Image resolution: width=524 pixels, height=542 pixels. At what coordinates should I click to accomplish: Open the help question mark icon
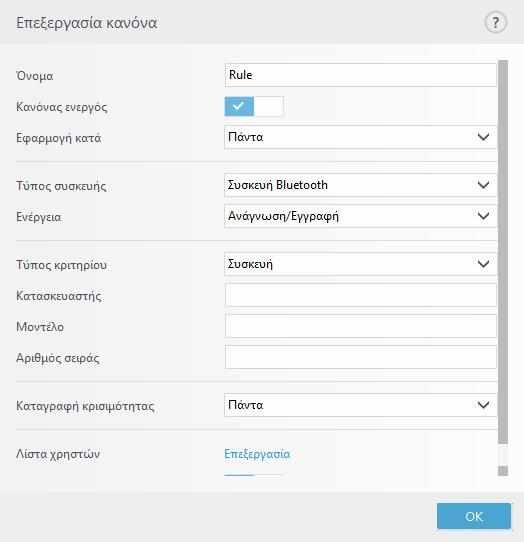pos(496,23)
